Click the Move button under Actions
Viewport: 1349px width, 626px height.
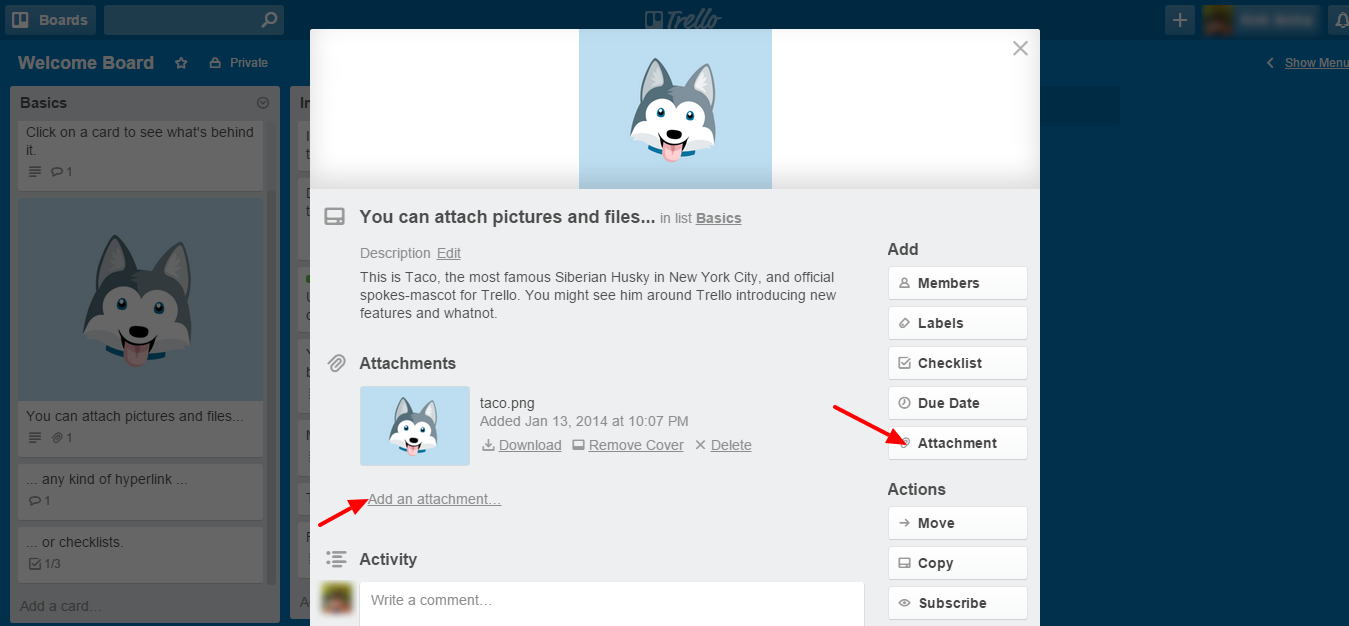958,523
